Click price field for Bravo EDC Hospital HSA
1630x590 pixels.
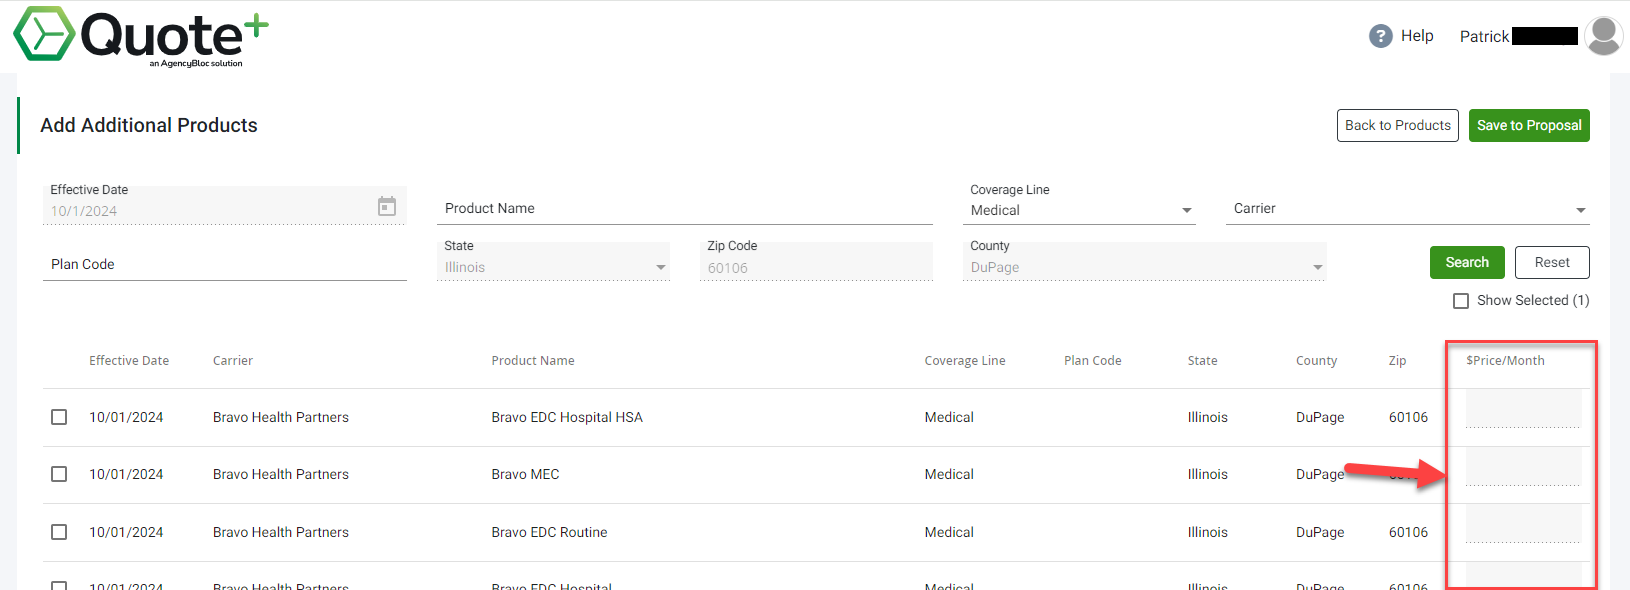point(1523,409)
